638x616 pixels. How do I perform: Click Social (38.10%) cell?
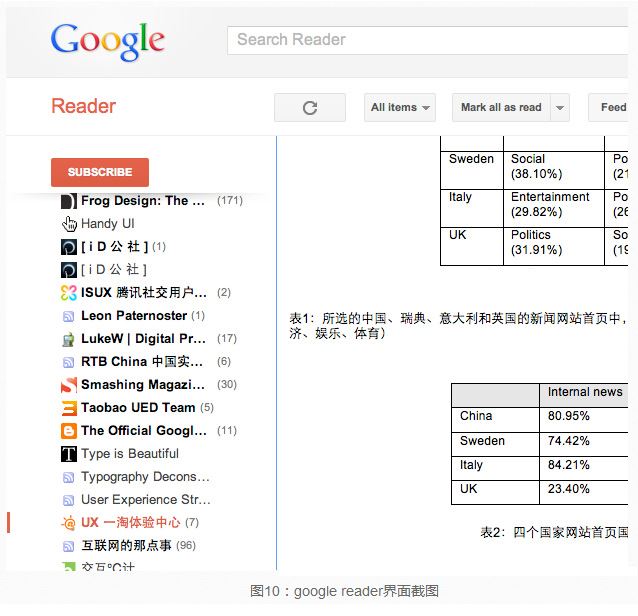554,170
